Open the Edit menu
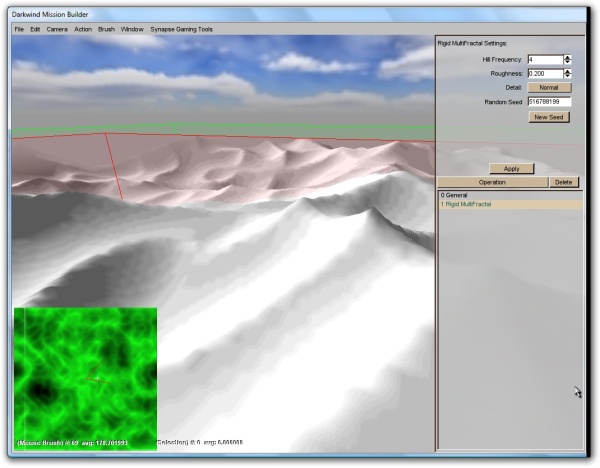600x468 pixels. [x=35, y=29]
